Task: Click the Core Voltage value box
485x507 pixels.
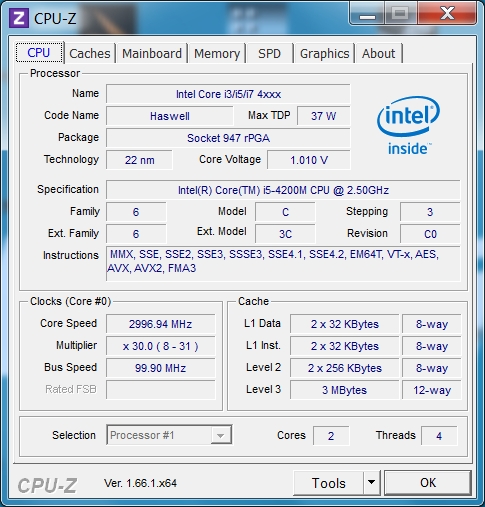Action: (x=309, y=160)
